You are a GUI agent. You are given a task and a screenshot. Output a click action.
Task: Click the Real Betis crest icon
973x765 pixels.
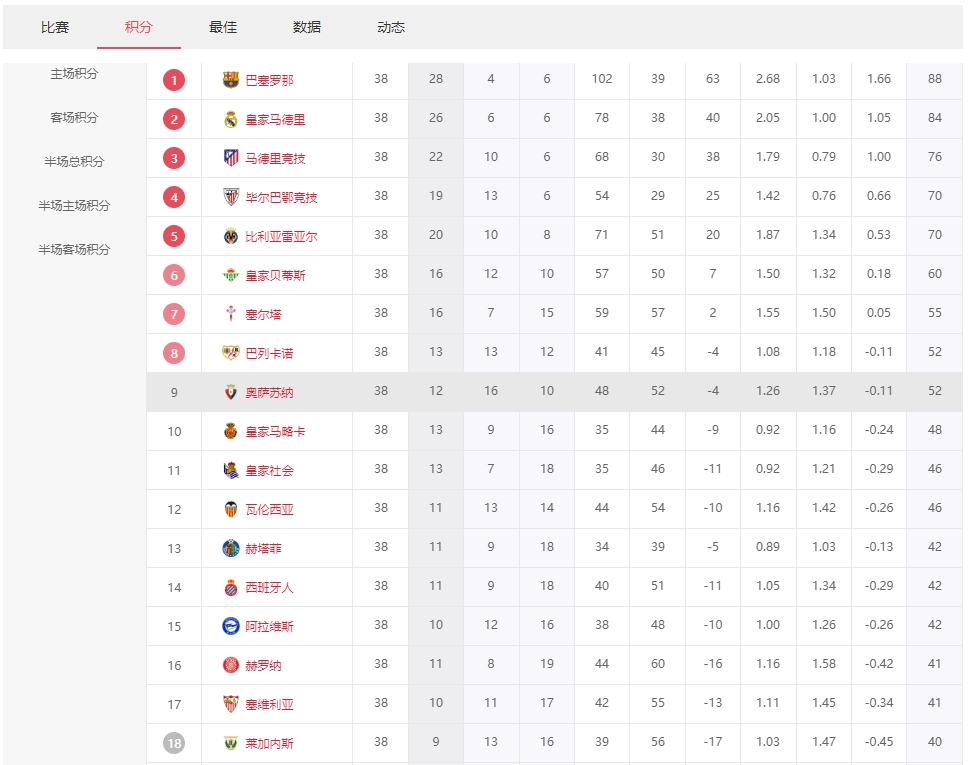pyautogui.click(x=231, y=275)
